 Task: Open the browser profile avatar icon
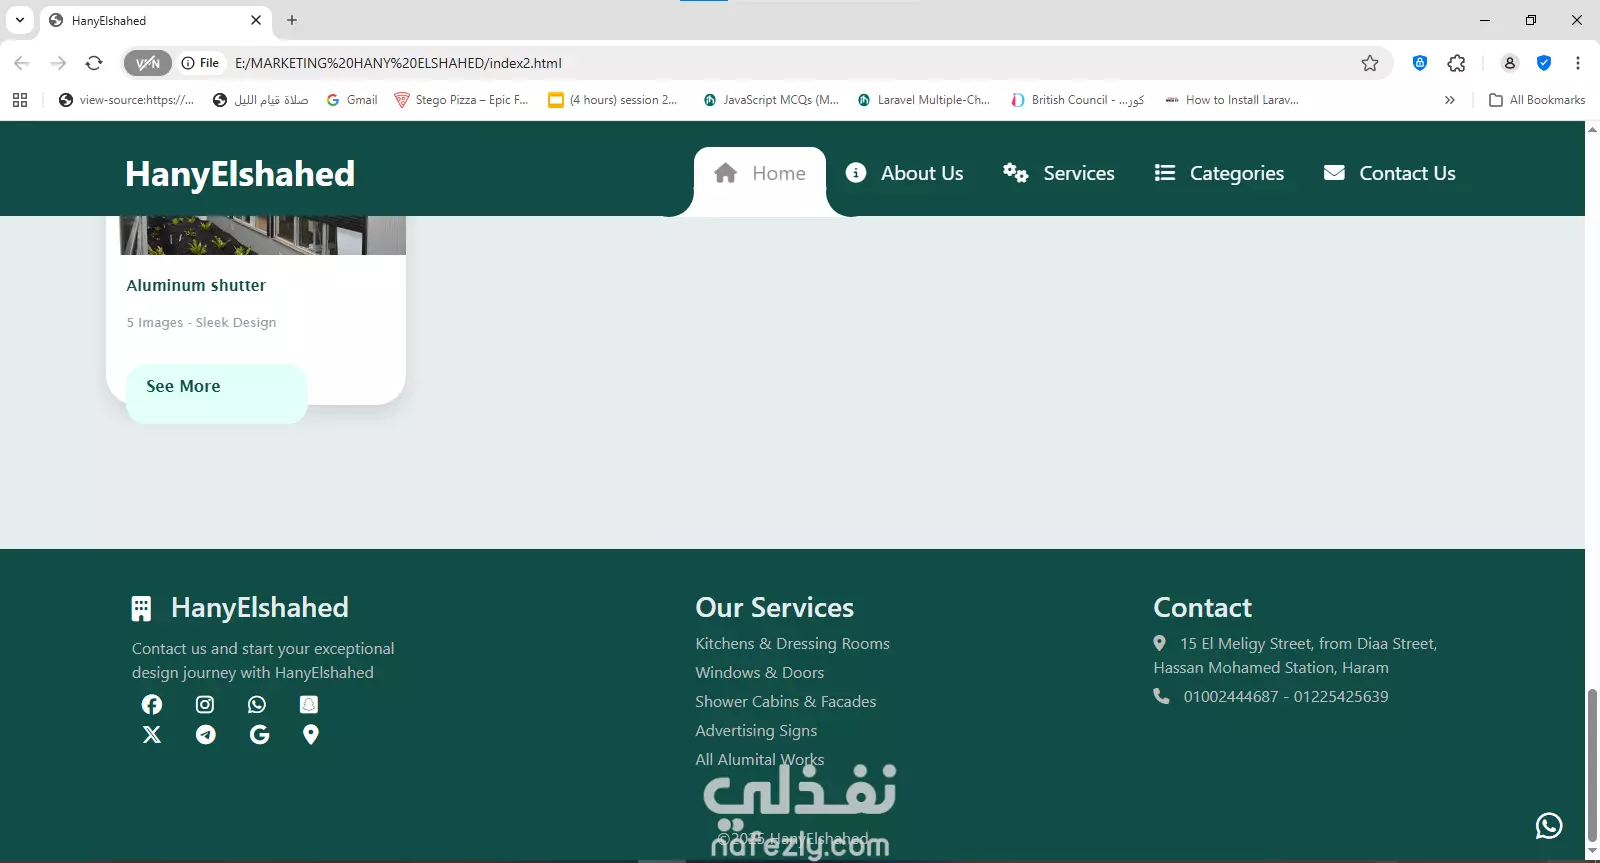coord(1510,63)
